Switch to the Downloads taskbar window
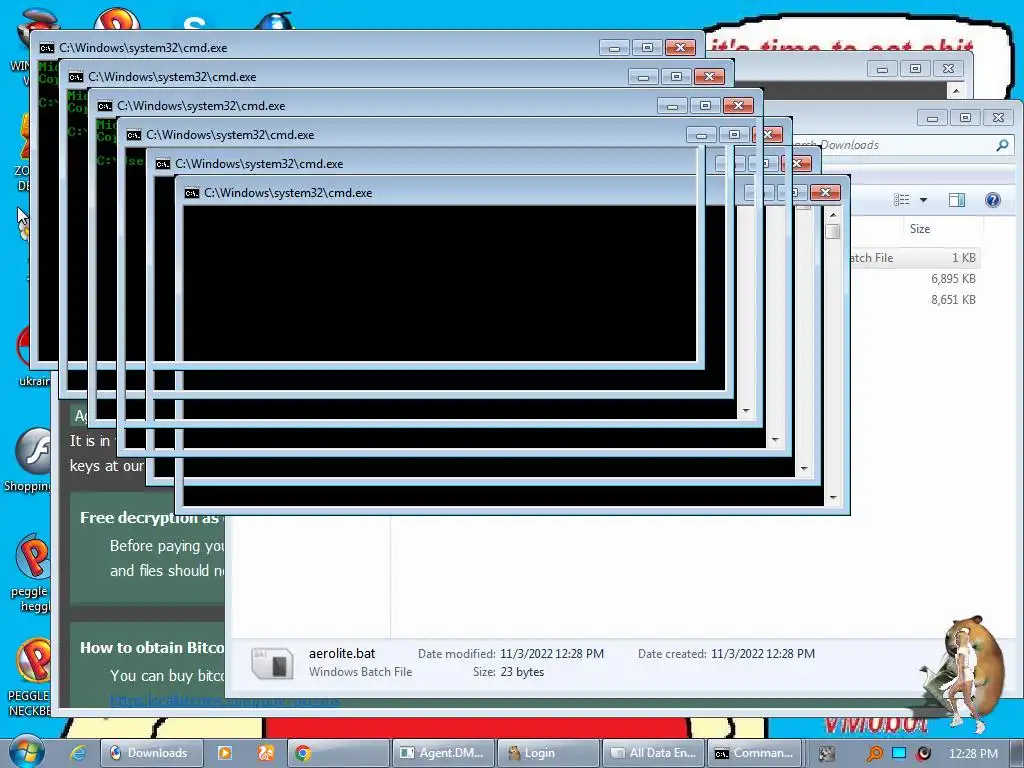The image size is (1024, 768). [x=152, y=753]
